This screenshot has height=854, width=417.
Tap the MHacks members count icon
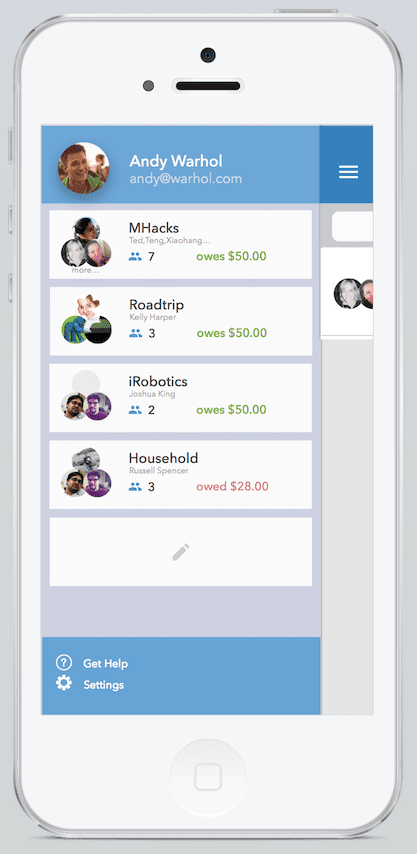(135, 256)
